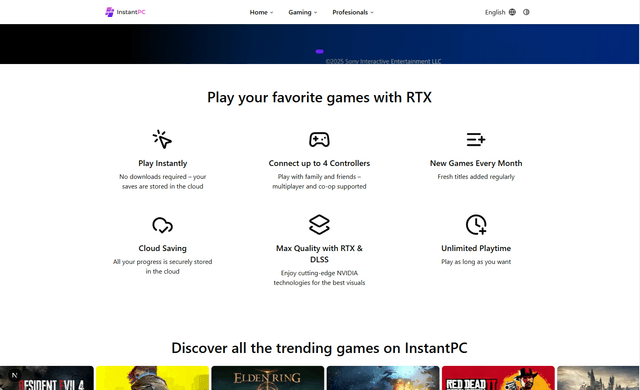Click 'Play with family and friends' description

(319, 182)
